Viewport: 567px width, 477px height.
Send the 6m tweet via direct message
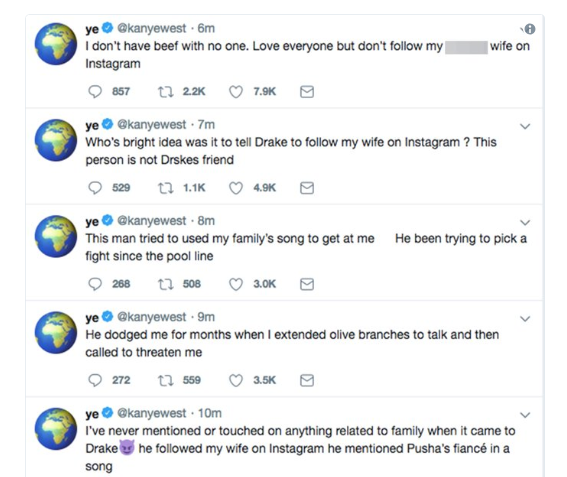pyautogui.click(x=307, y=92)
